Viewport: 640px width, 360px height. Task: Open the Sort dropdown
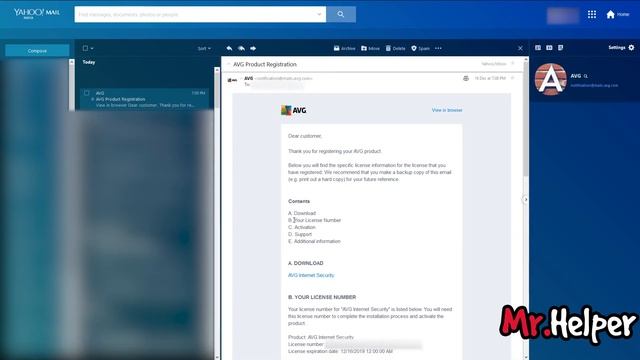[204, 48]
